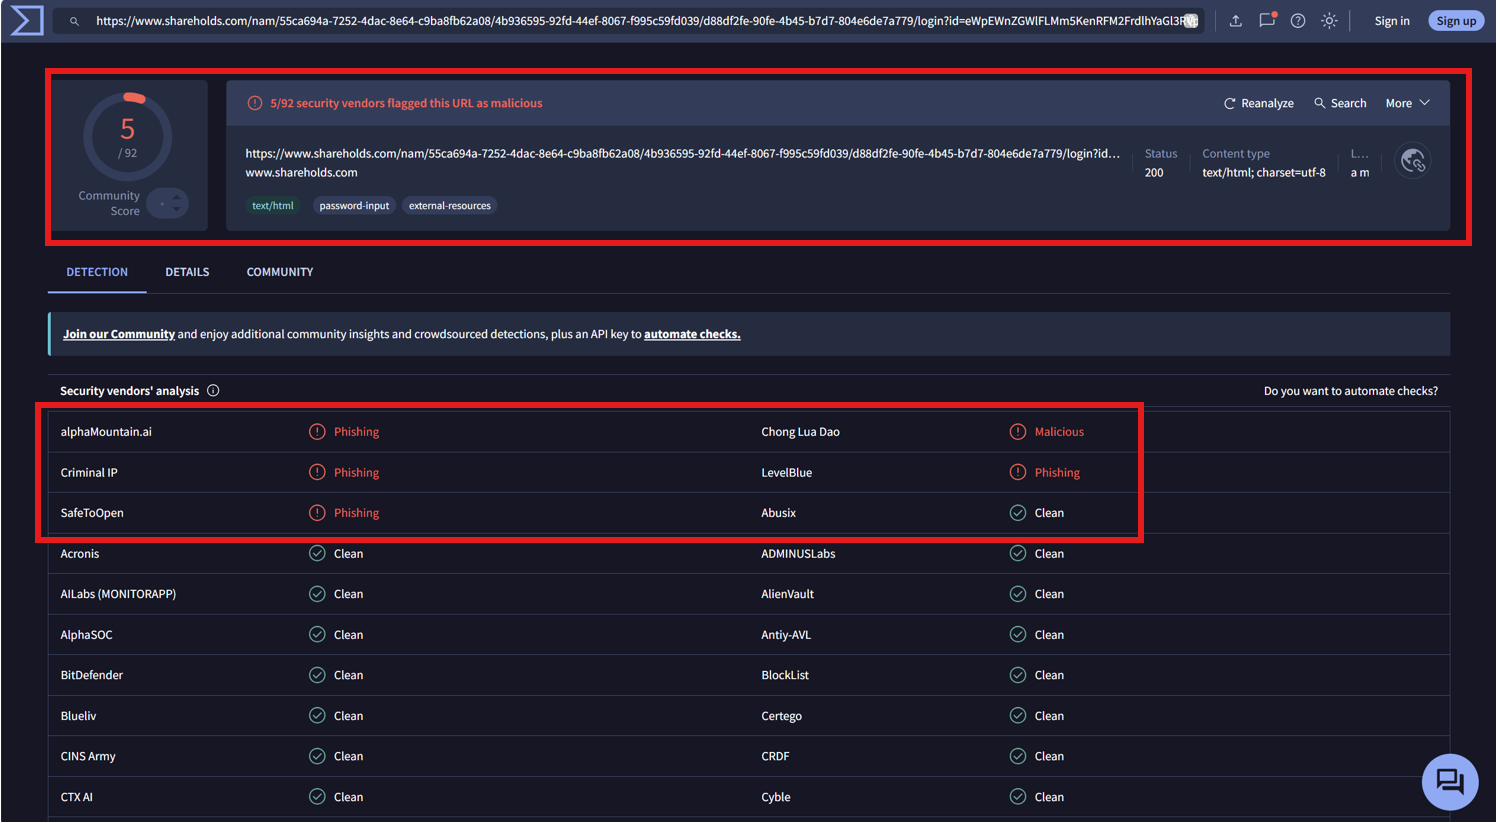1500x823 pixels.
Task: Click the Criminal IP vendor name
Action: pos(89,472)
